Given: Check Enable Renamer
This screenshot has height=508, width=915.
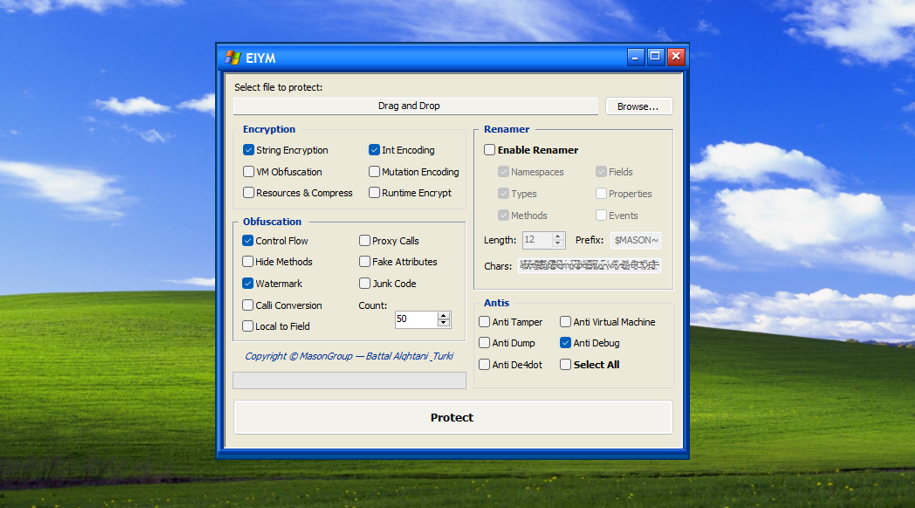Looking at the screenshot, I should pos(490,150).
